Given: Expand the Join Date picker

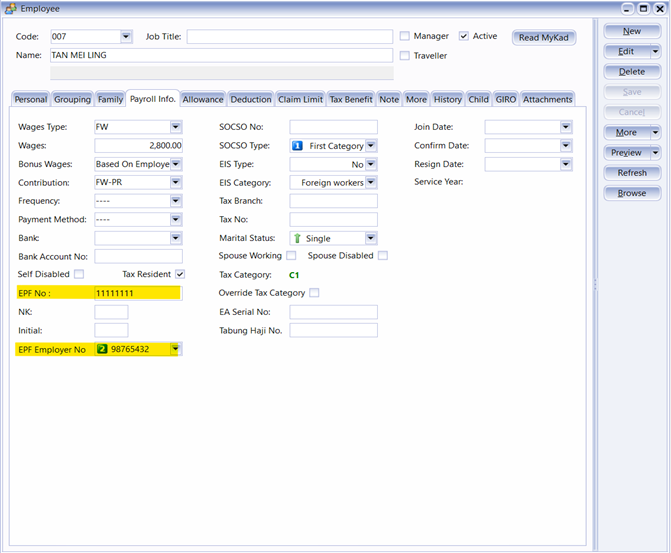Looking at the screenshot, I should point(566,127).
